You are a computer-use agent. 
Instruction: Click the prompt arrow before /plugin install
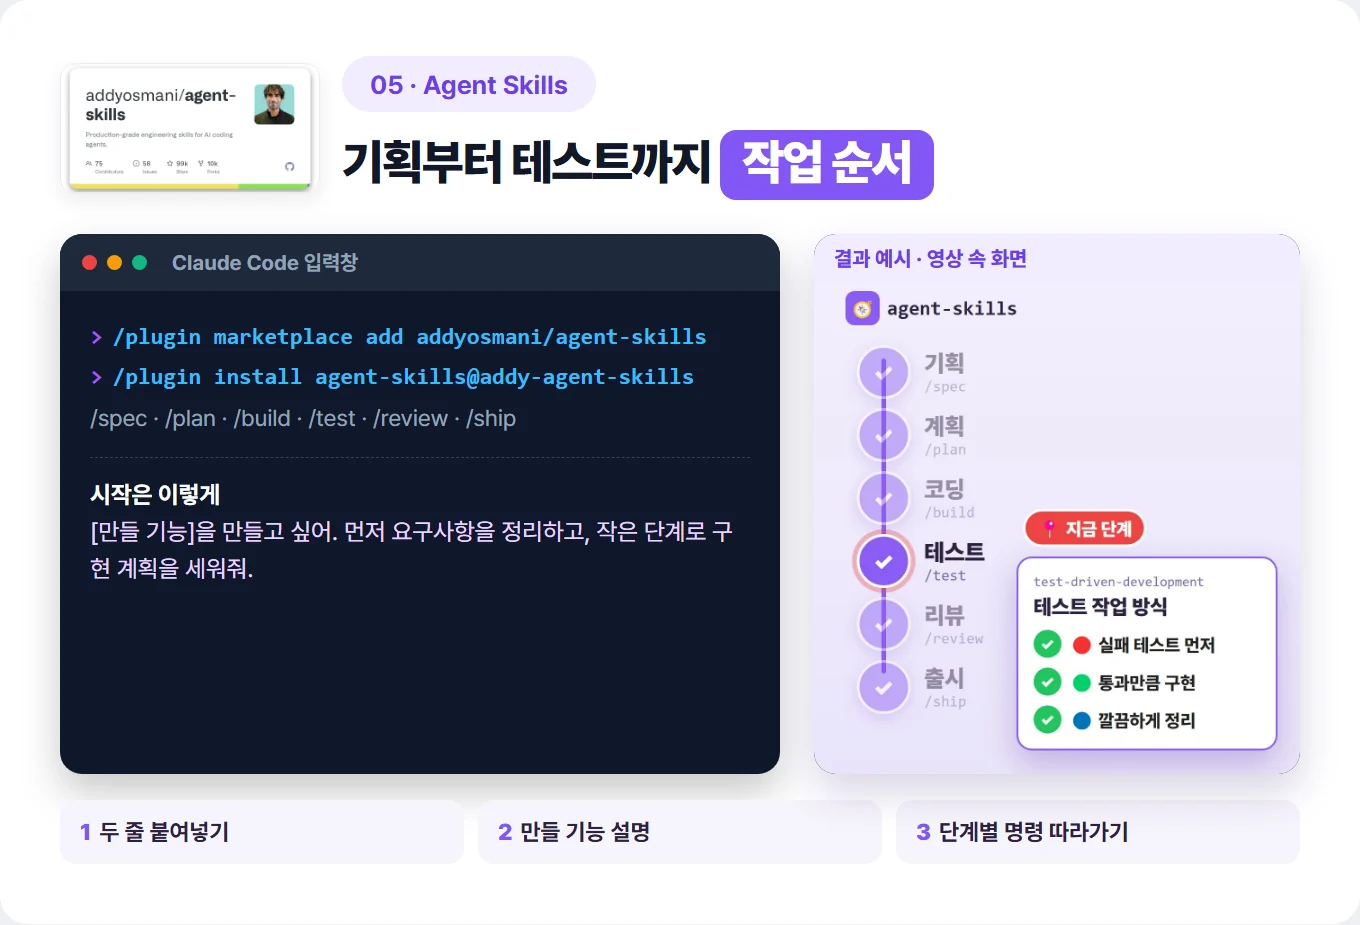pyautogui.click(x=97, y=377)
